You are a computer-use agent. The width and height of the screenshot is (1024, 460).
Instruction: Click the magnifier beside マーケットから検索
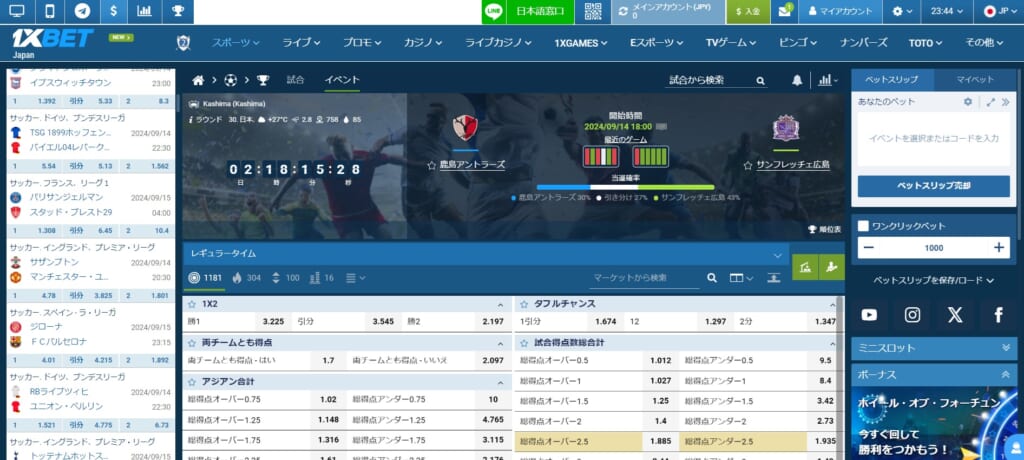click(x=712, y=278)
